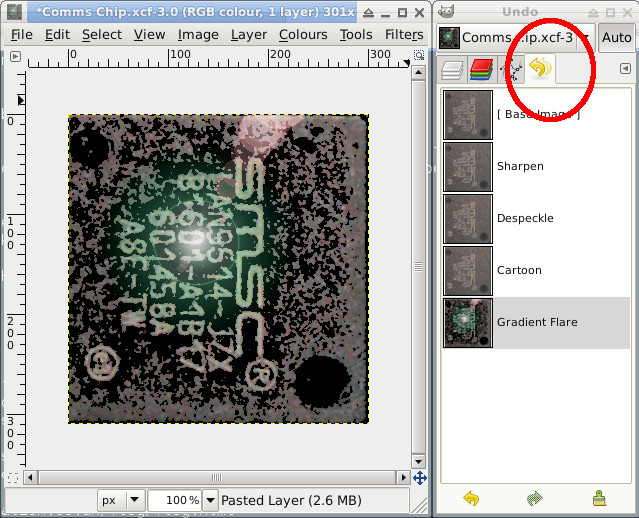The width and height of the screenshot is (639, 518).
Task: Select the Cartoon history step
Action: pos(536,271)
